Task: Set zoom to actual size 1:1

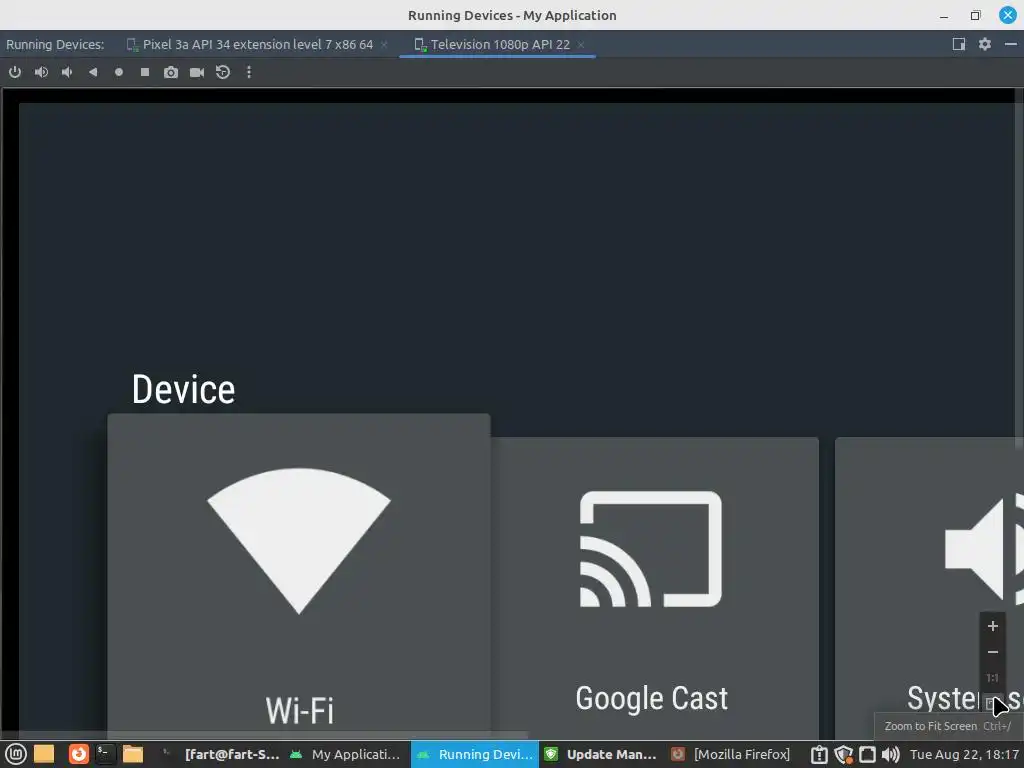Action: 993,678
